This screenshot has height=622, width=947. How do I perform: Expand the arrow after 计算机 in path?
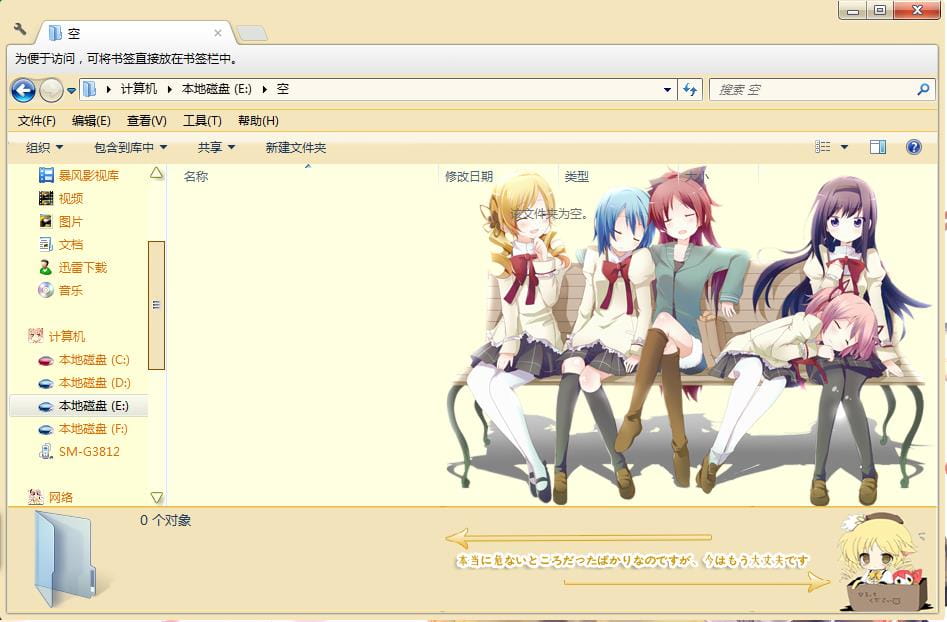pos(170,89)
